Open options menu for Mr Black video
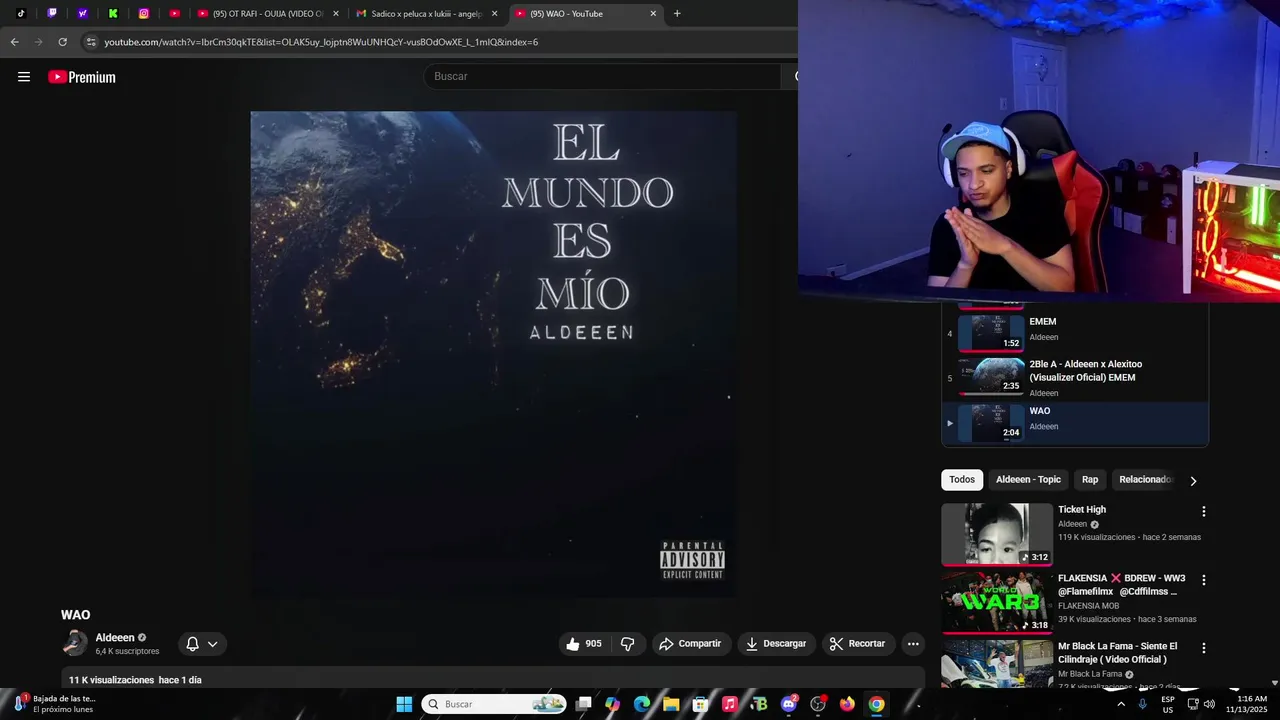The image size is (1280, 720). 1204,648
